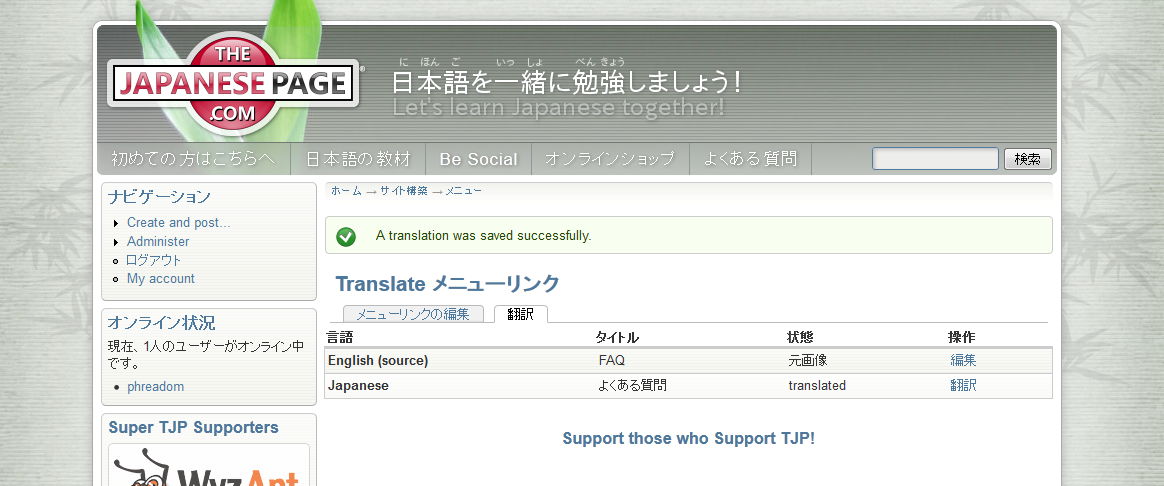
Task: Open My account link
Action: click(160, 279)
